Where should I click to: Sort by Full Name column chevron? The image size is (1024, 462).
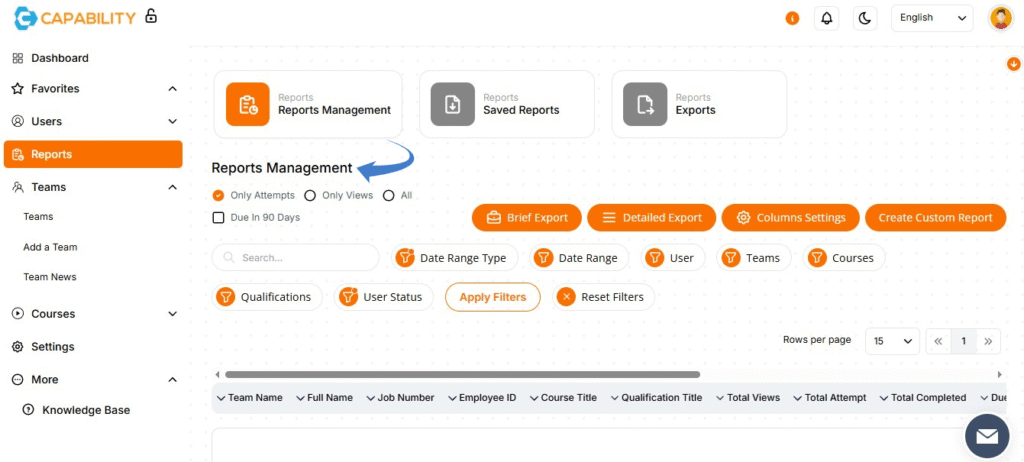point(300,397)
